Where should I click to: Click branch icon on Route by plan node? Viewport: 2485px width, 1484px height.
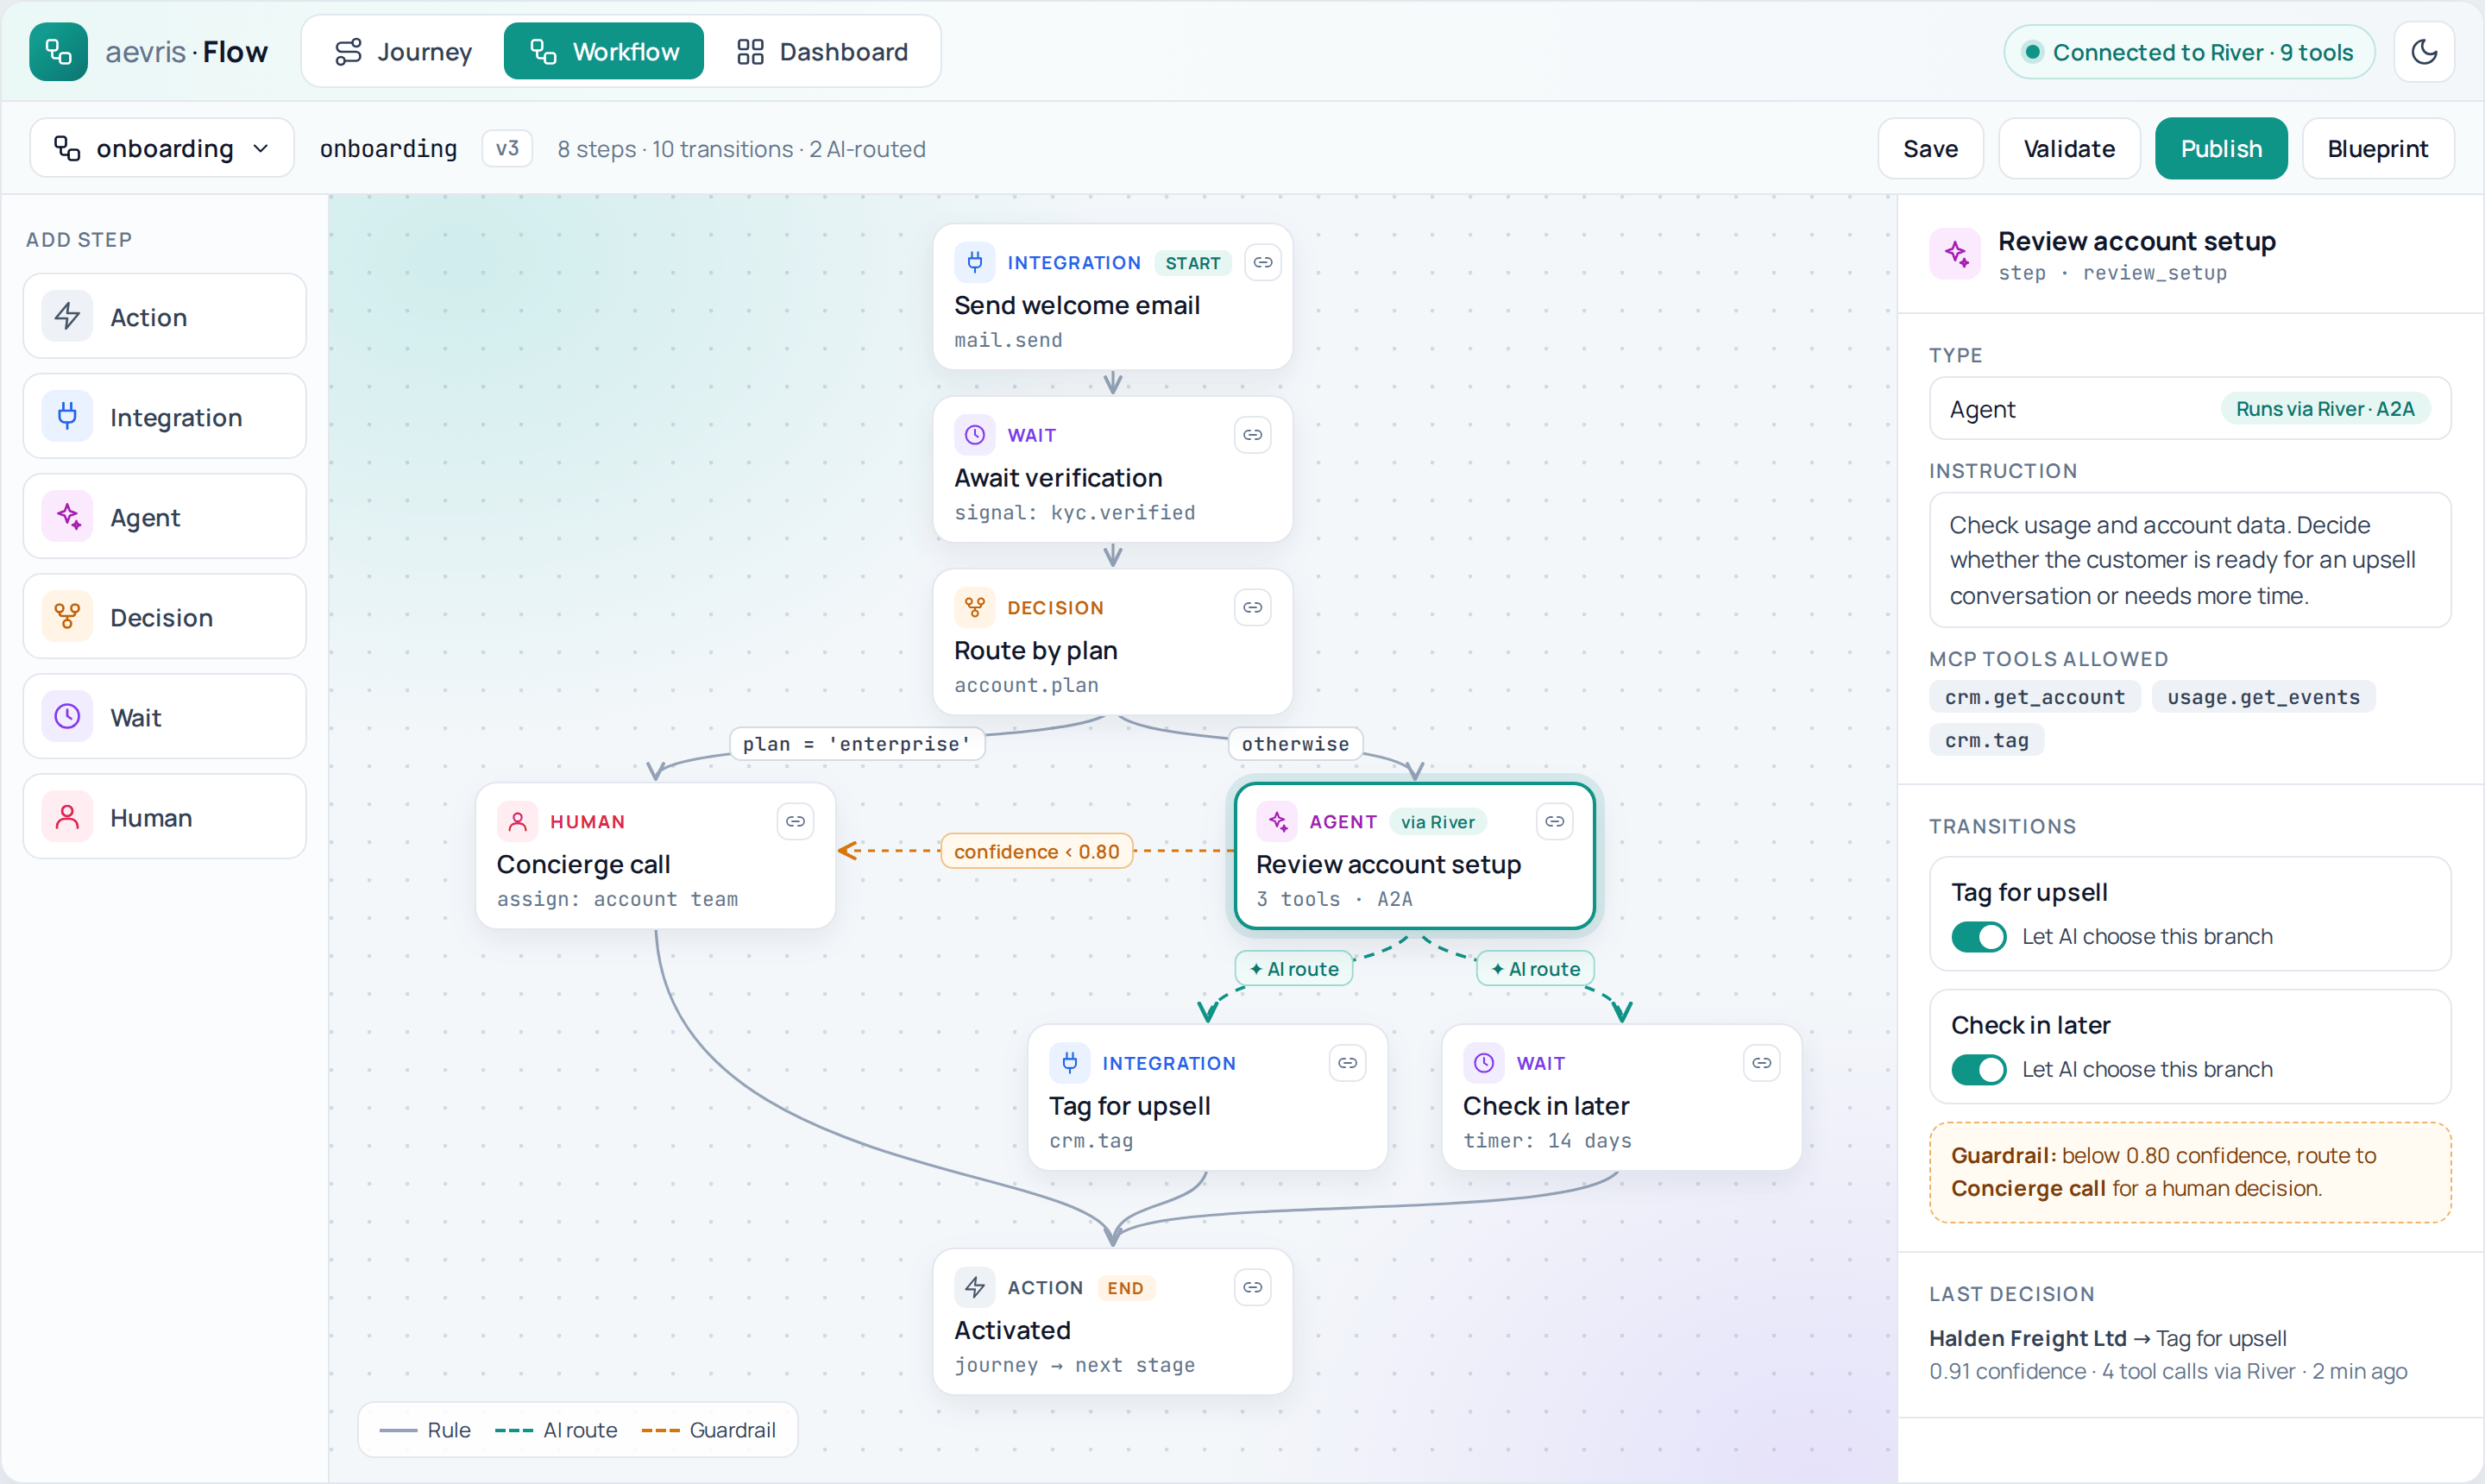tap(974, 608)
